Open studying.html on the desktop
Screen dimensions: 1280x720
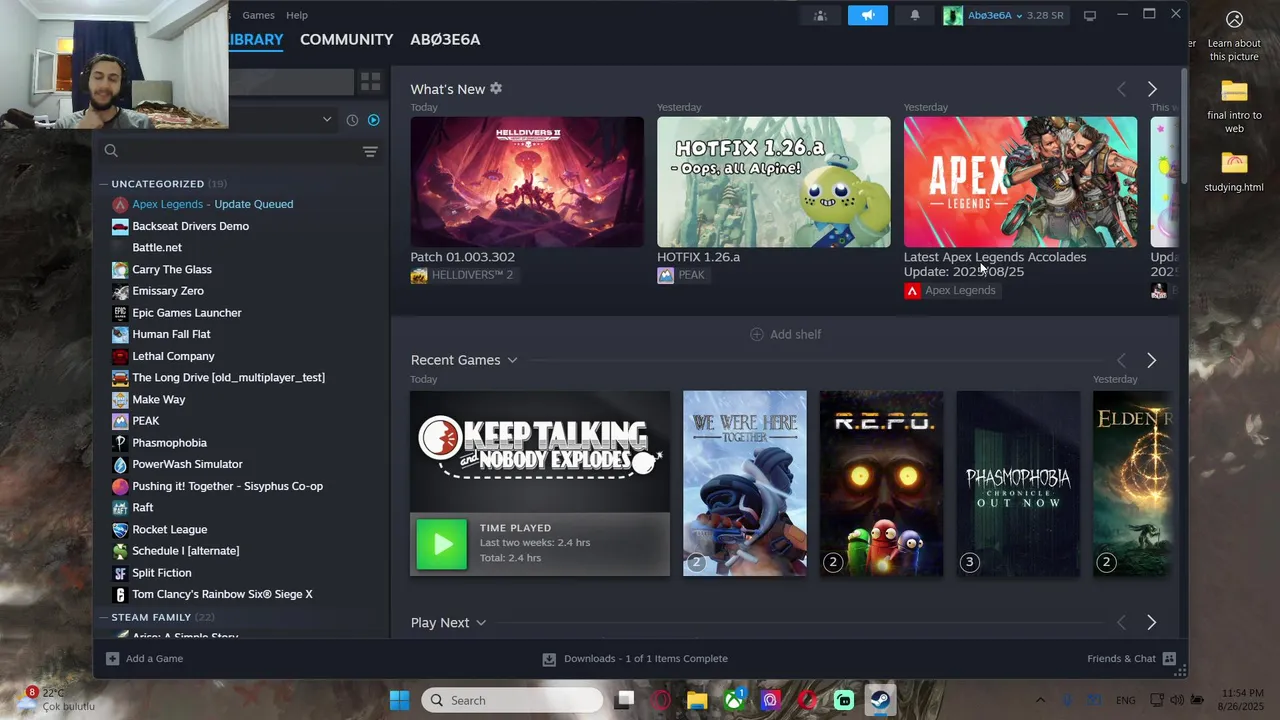tap(1234, 171)
